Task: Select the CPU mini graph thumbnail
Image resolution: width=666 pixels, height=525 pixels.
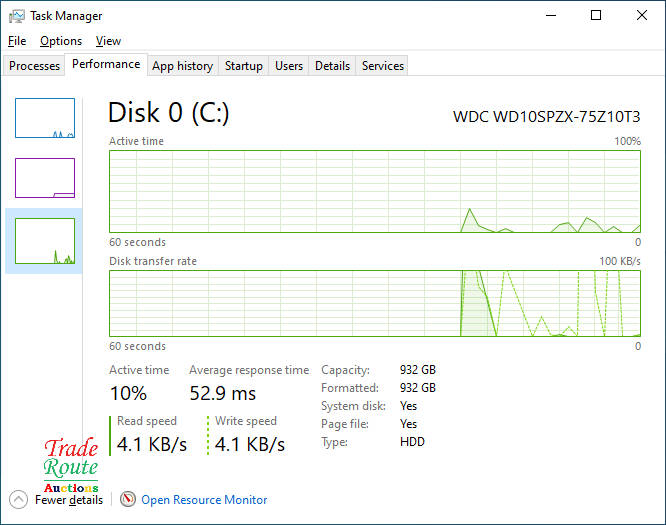Action: [45, 118]
